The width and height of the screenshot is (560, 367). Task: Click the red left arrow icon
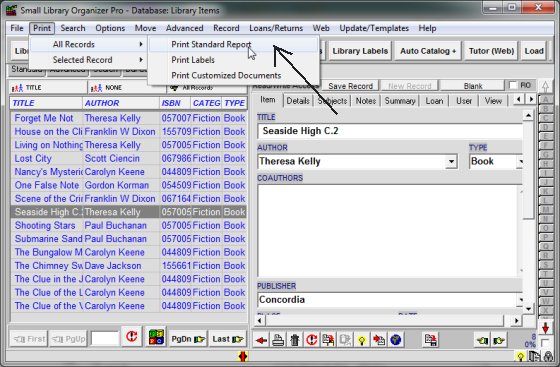pyautogui.click(x=261, y=340)
